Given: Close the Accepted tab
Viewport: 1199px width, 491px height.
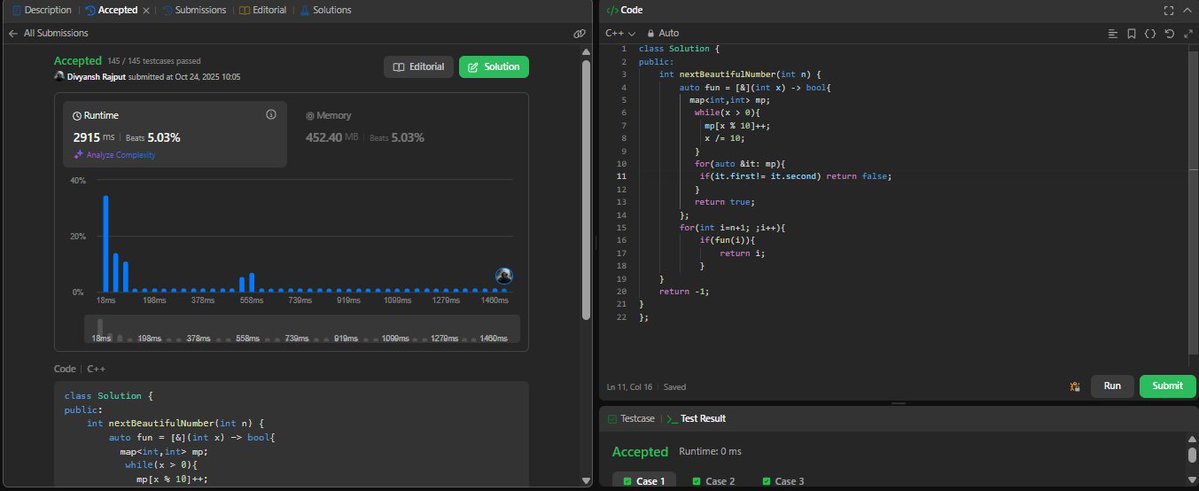Looking at the screenshot, I should click(146, 10).
